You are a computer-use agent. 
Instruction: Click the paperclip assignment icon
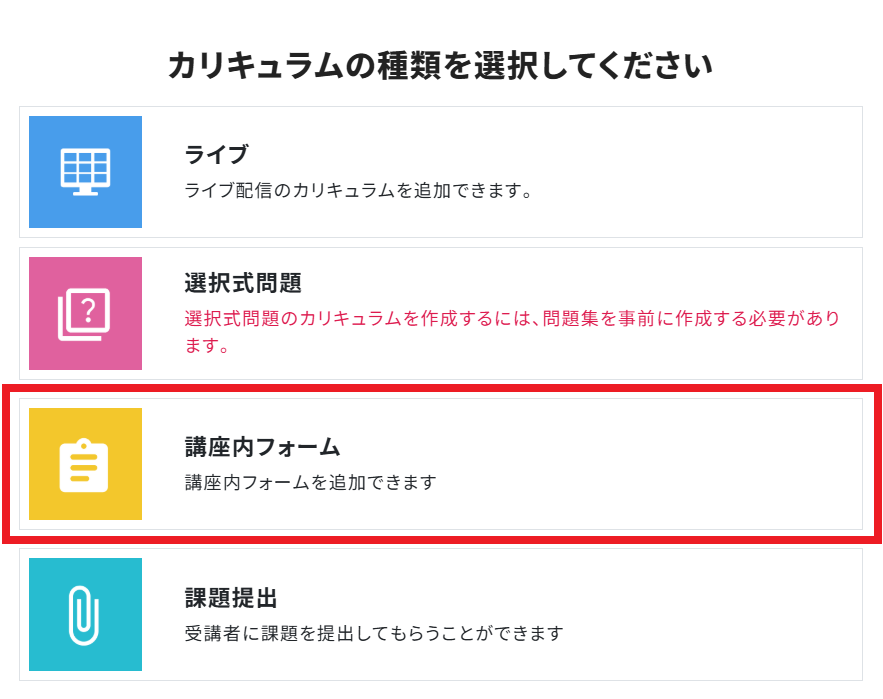[85, 615]
